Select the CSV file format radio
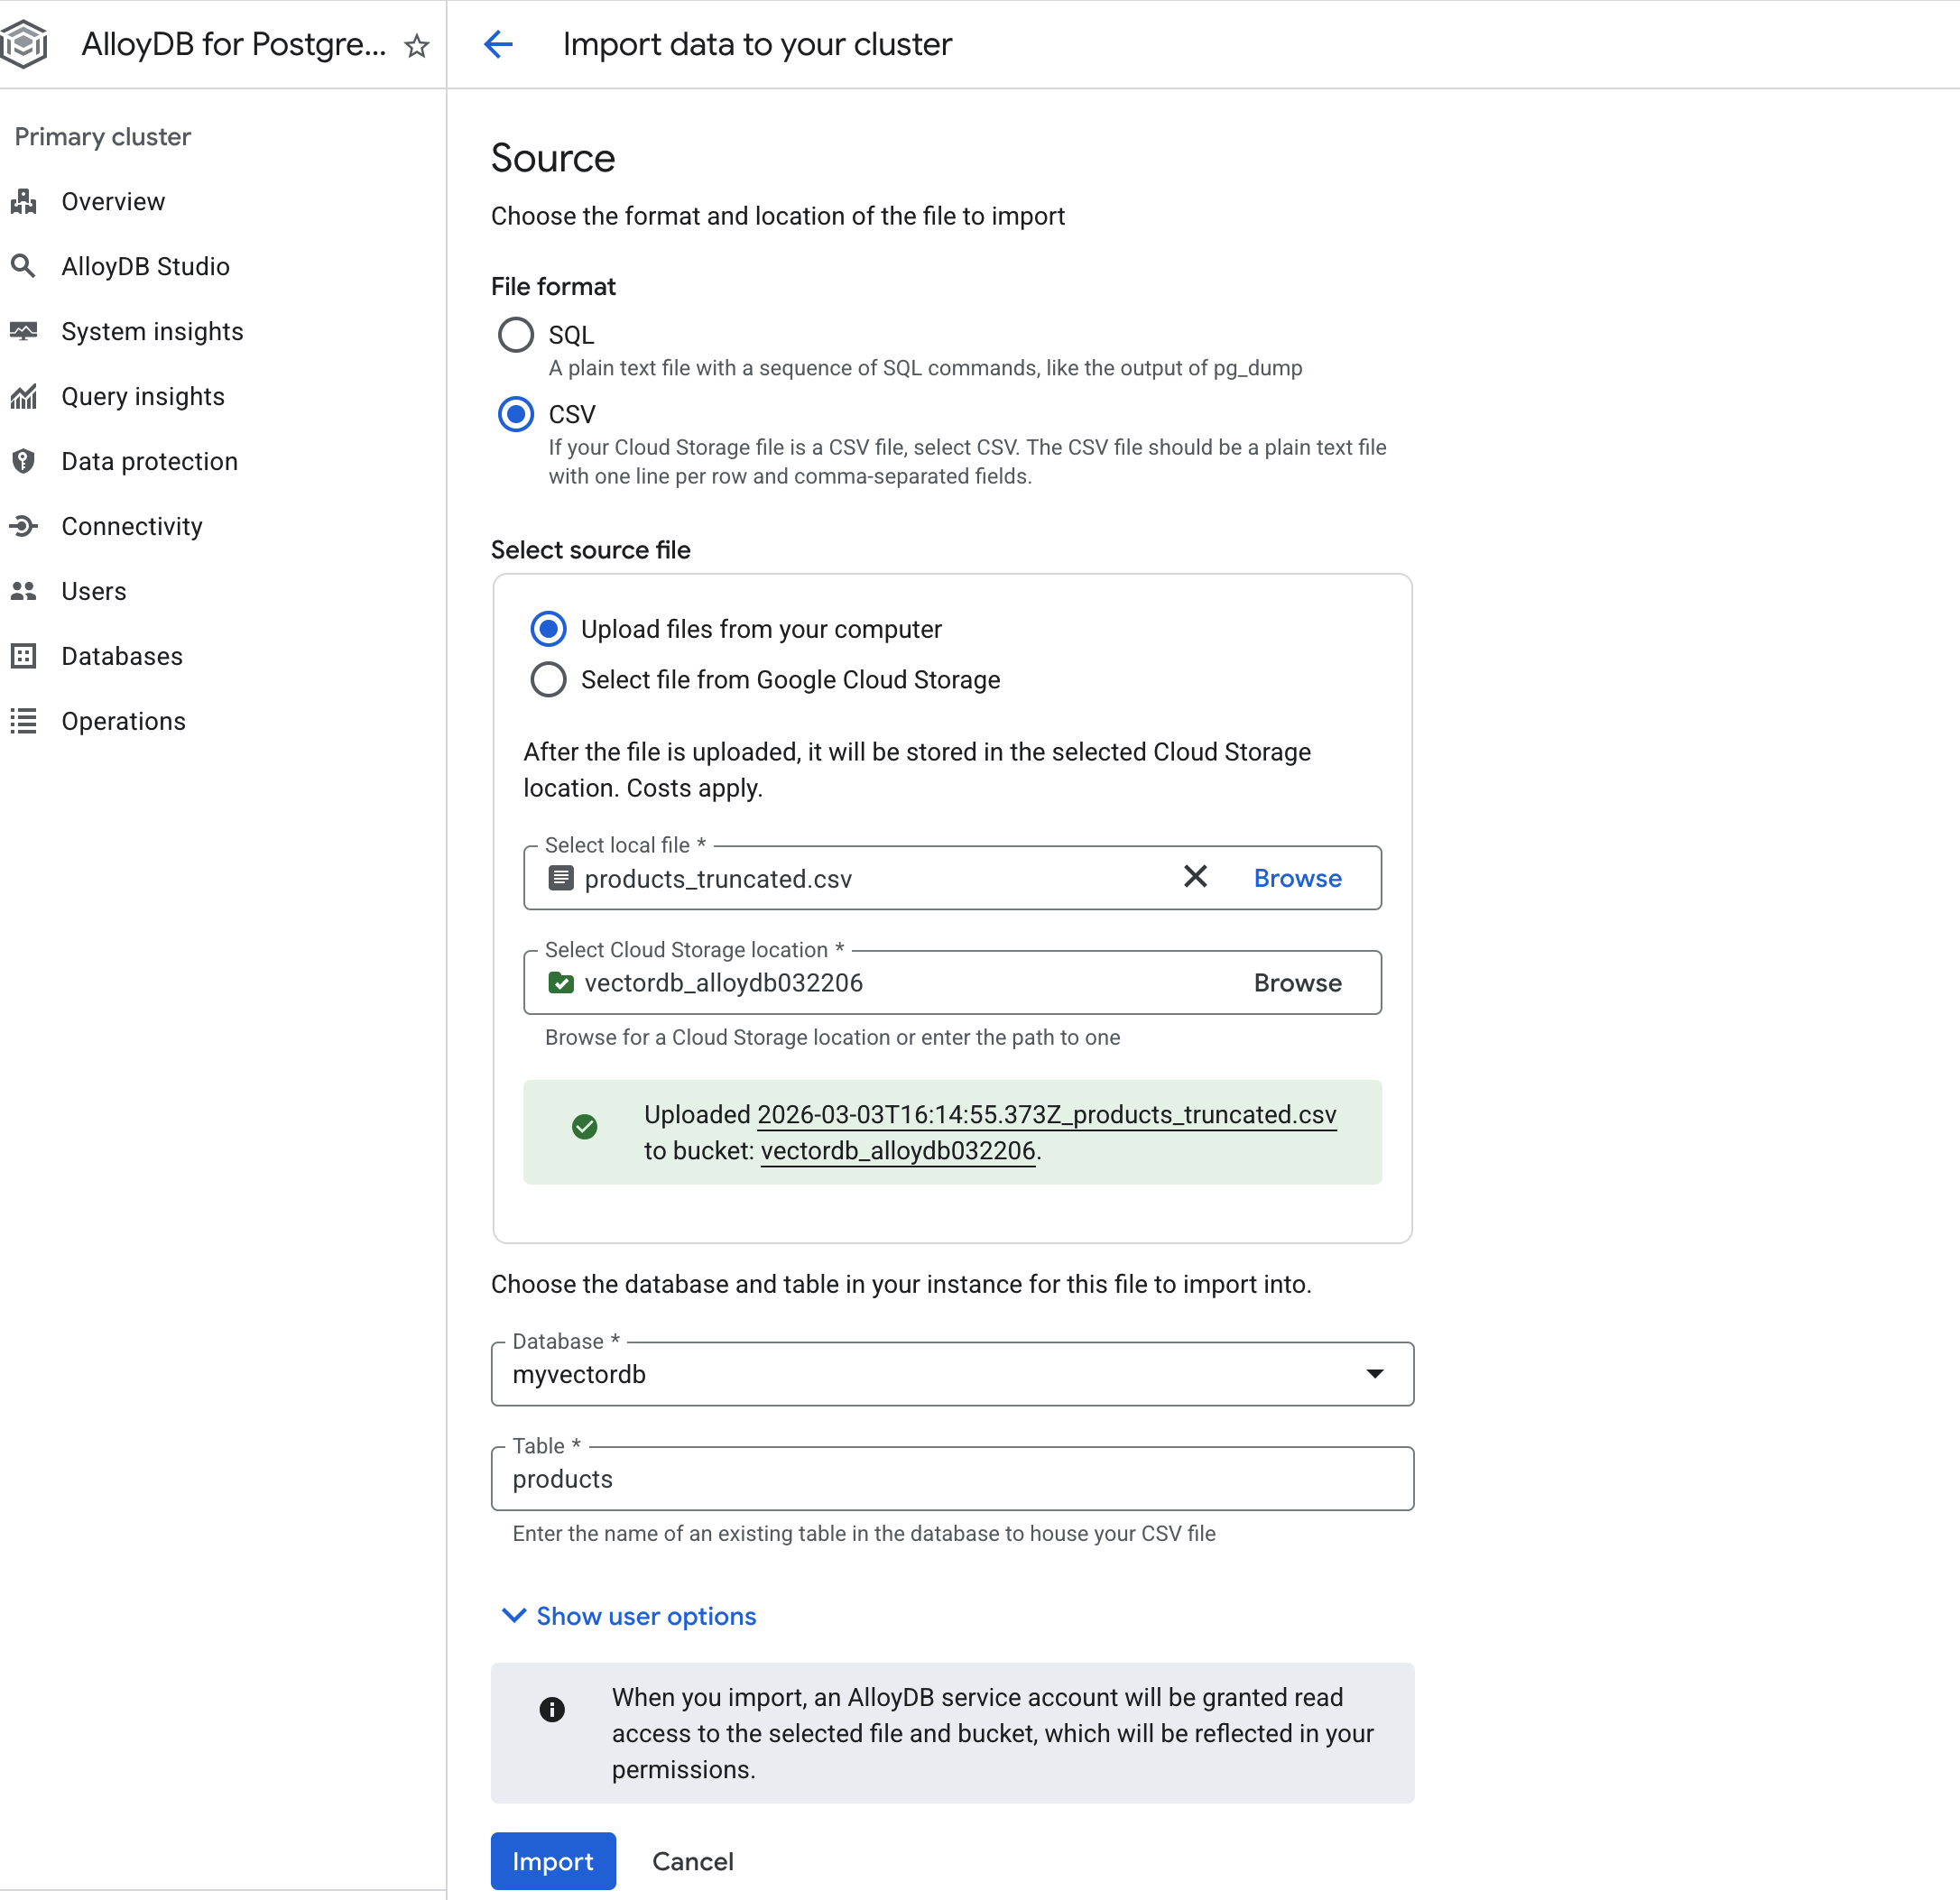1960x1900 pixels. pyautogui.click(x=516, y=414)
